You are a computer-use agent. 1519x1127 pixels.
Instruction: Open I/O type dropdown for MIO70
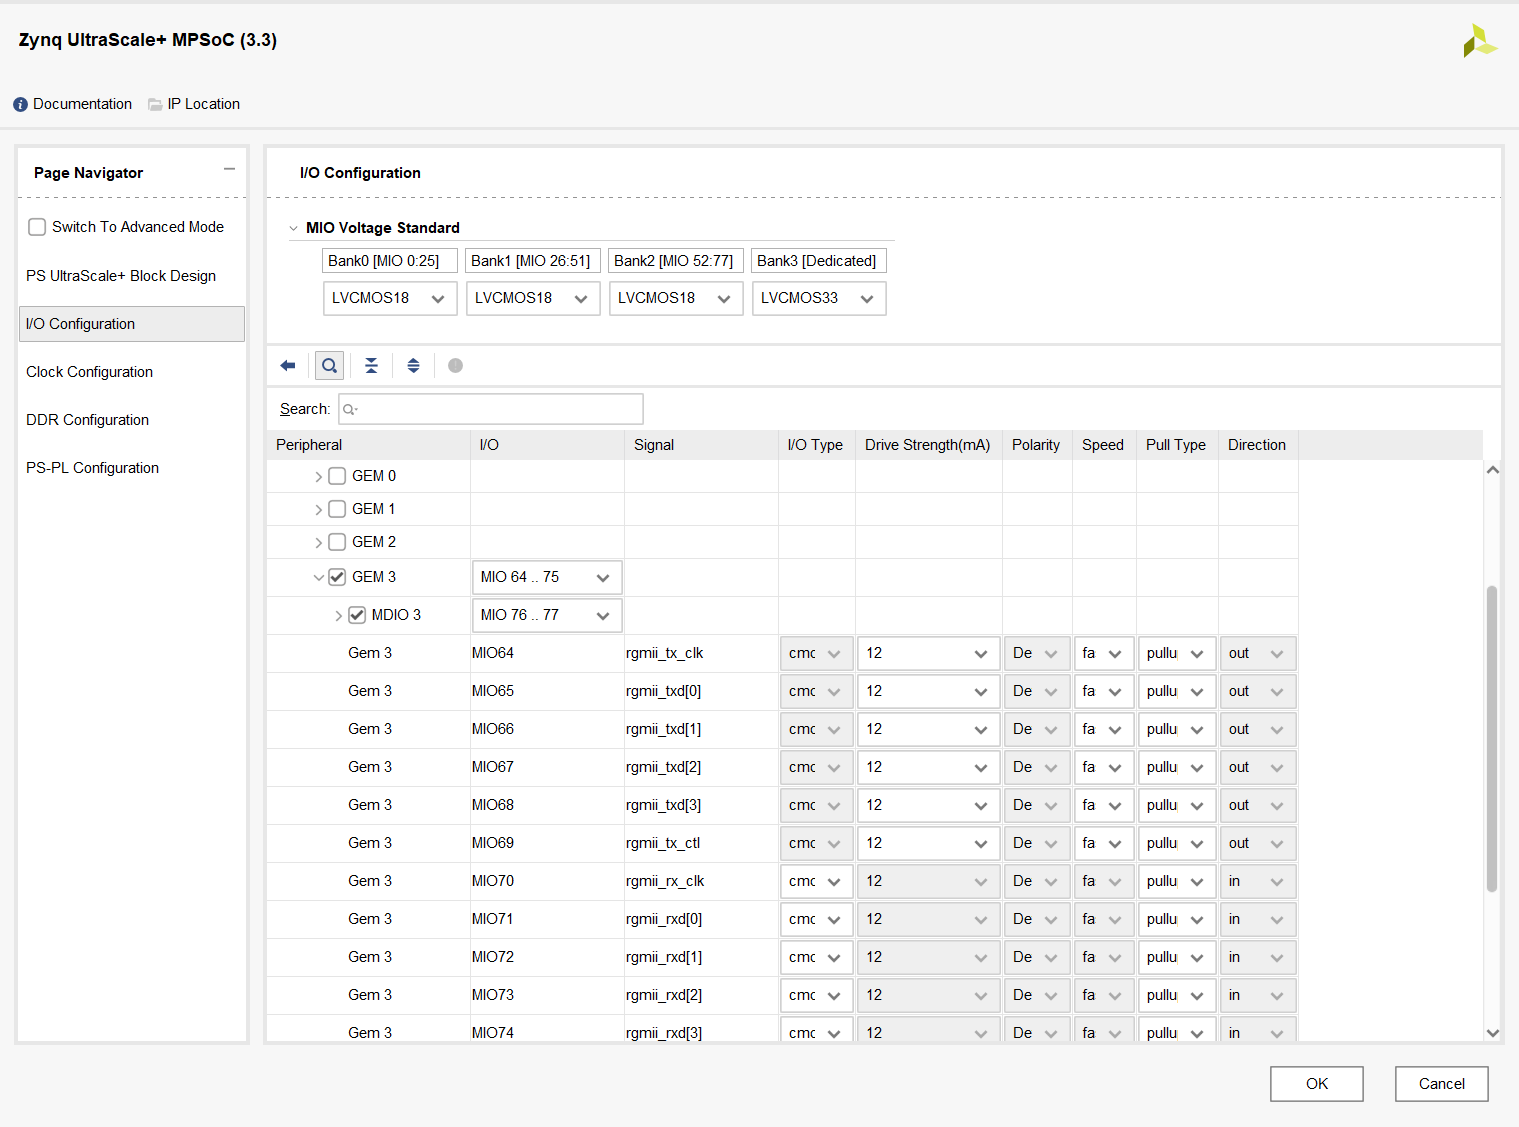(x=817, y=881)
